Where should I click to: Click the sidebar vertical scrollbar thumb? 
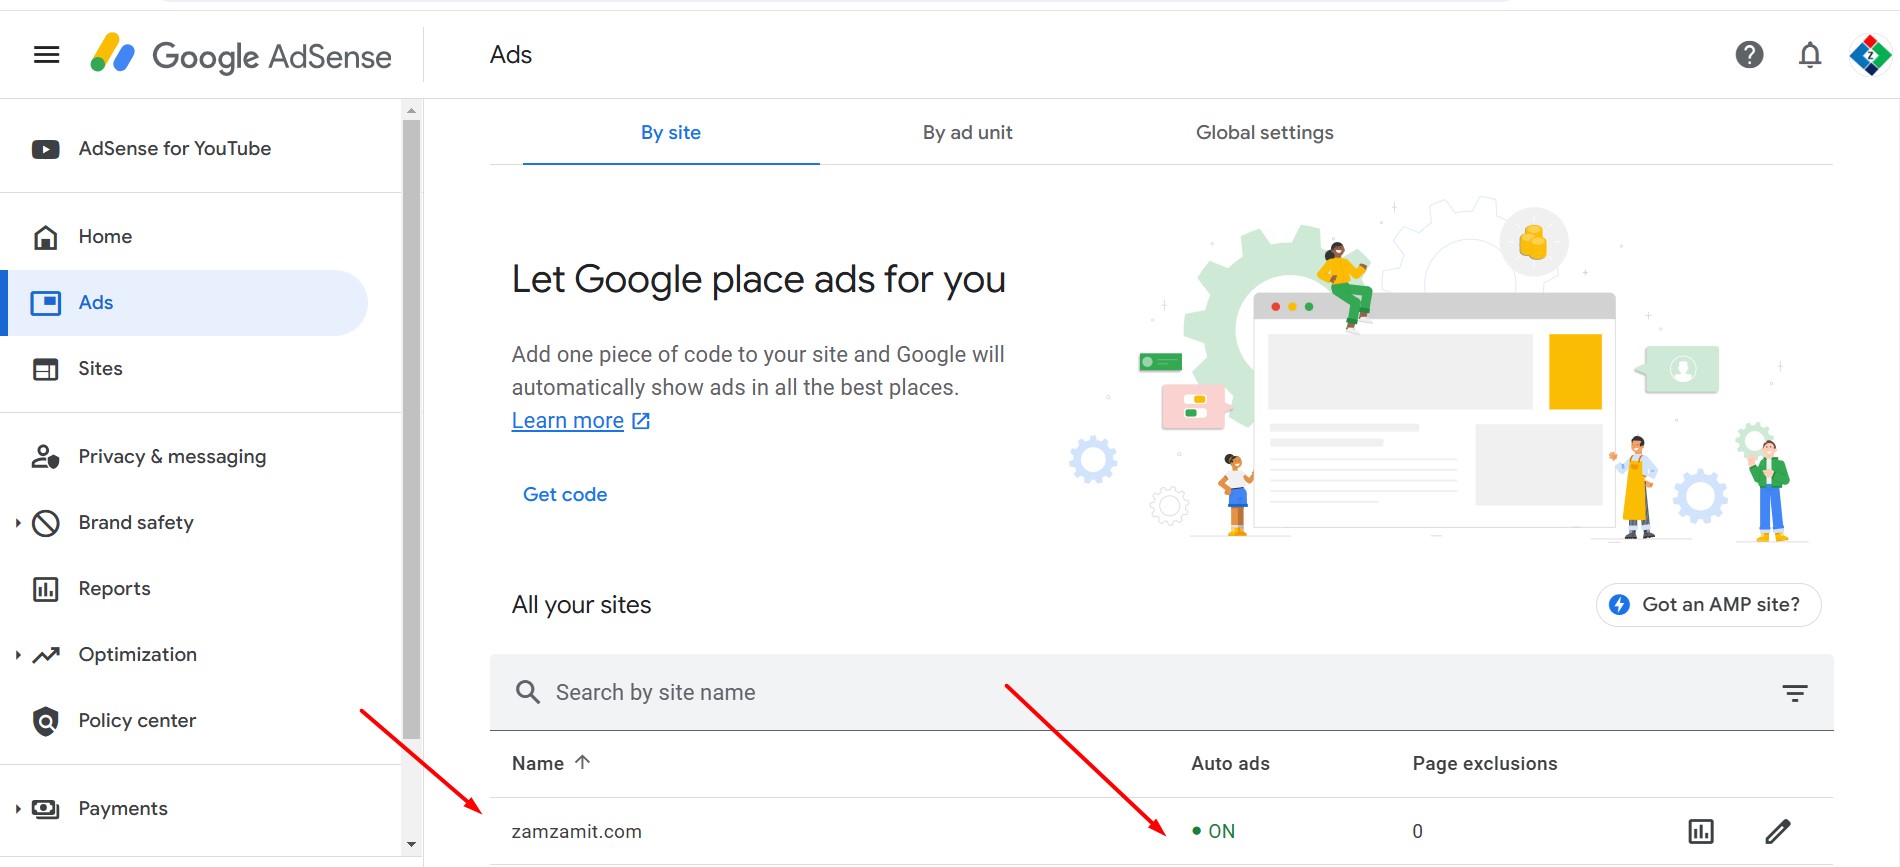tap(411, 430)
